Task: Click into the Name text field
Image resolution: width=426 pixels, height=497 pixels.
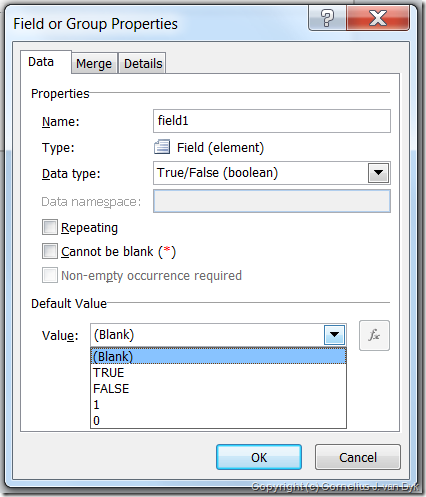Action: 272,121
